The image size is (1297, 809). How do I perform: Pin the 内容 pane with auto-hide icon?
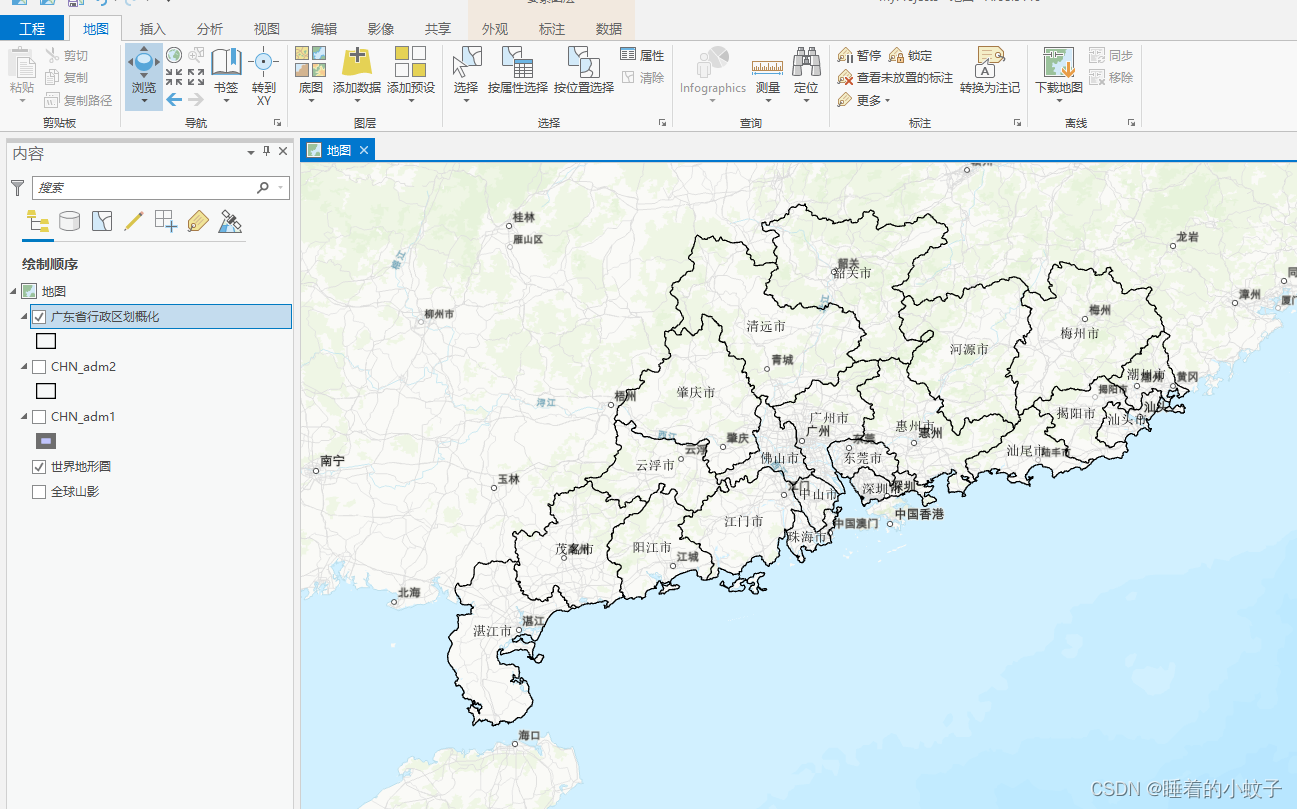pyautogui.click(x=267, y=152)
